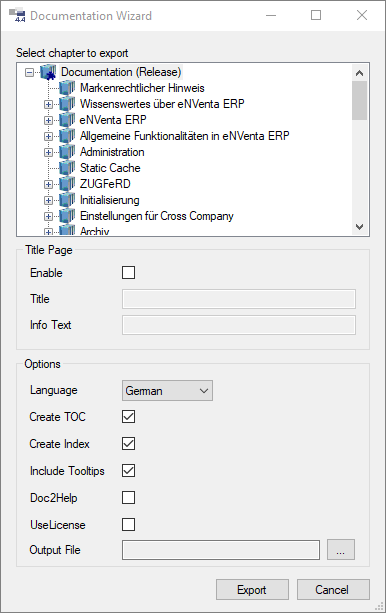Viewport: 386px width, 613px height.
Task: Select Documentation (Release) tree item
Action: pyautogui.click(x=121, y=72)
